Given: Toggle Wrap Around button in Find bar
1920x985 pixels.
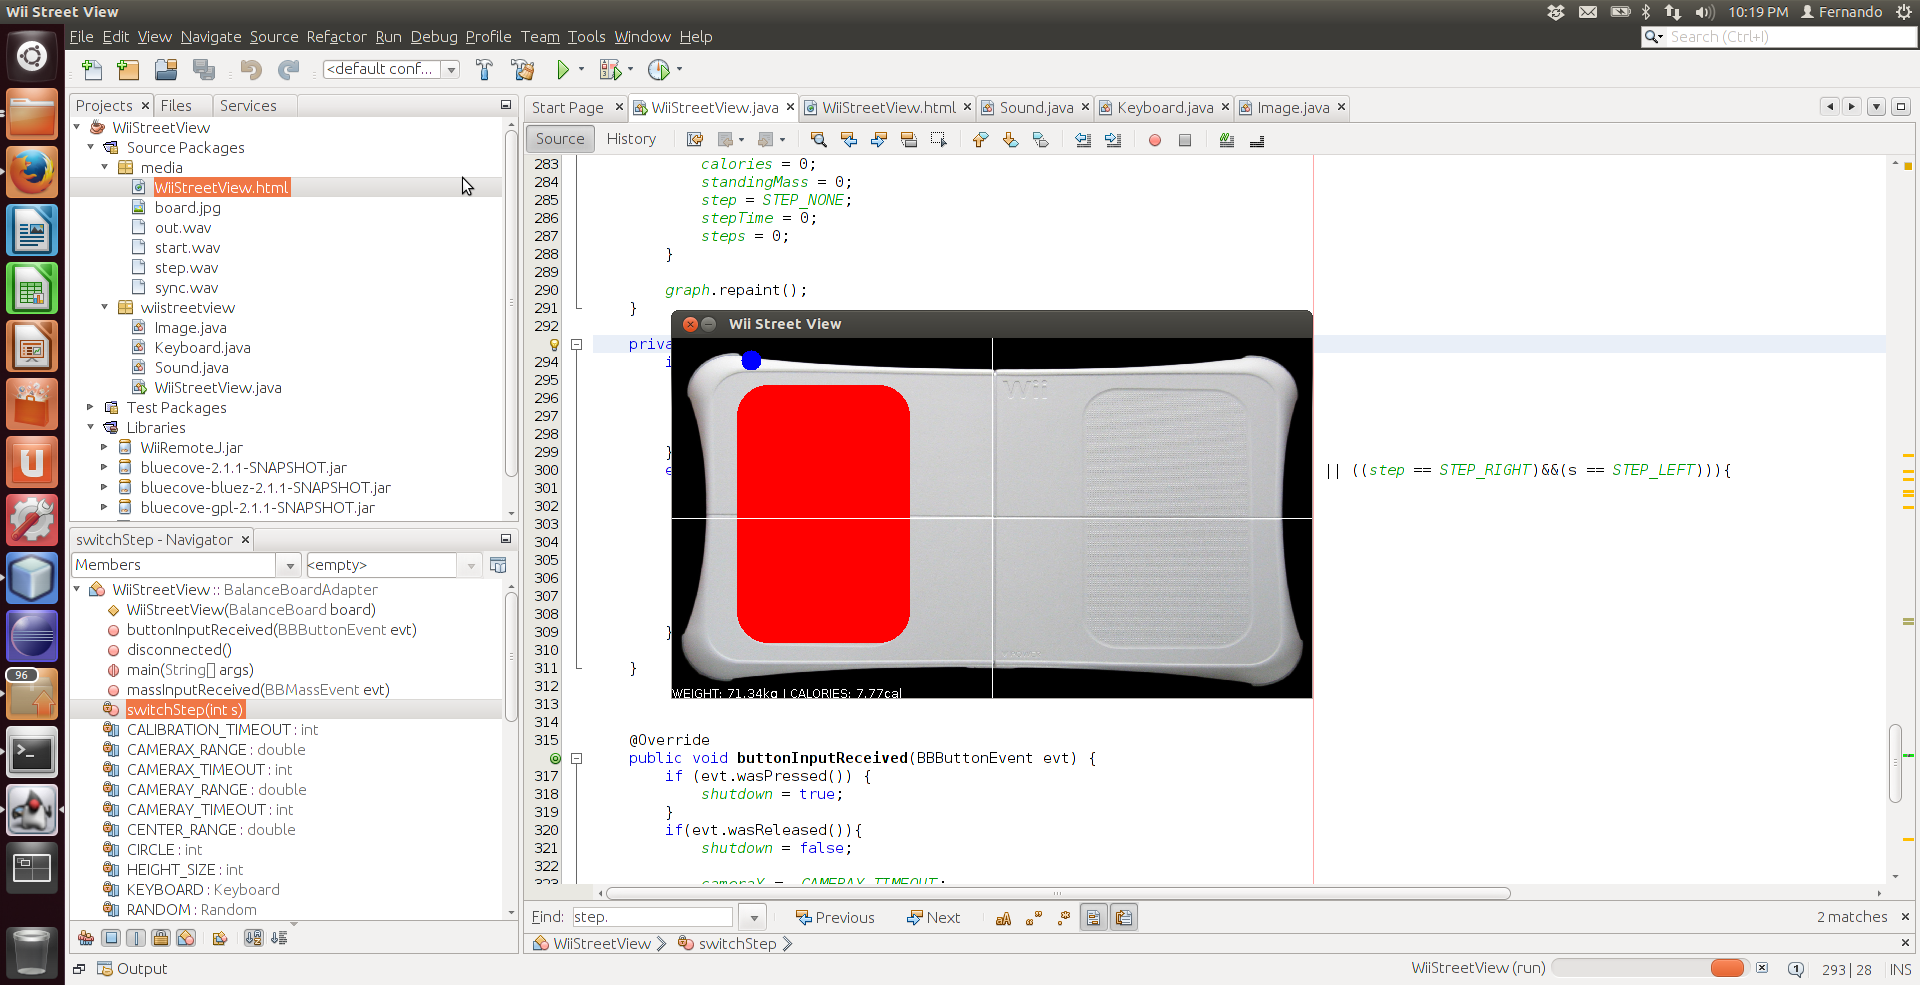Looking at the screenshot, I should pyautogui.click(x=1124, y=918).
